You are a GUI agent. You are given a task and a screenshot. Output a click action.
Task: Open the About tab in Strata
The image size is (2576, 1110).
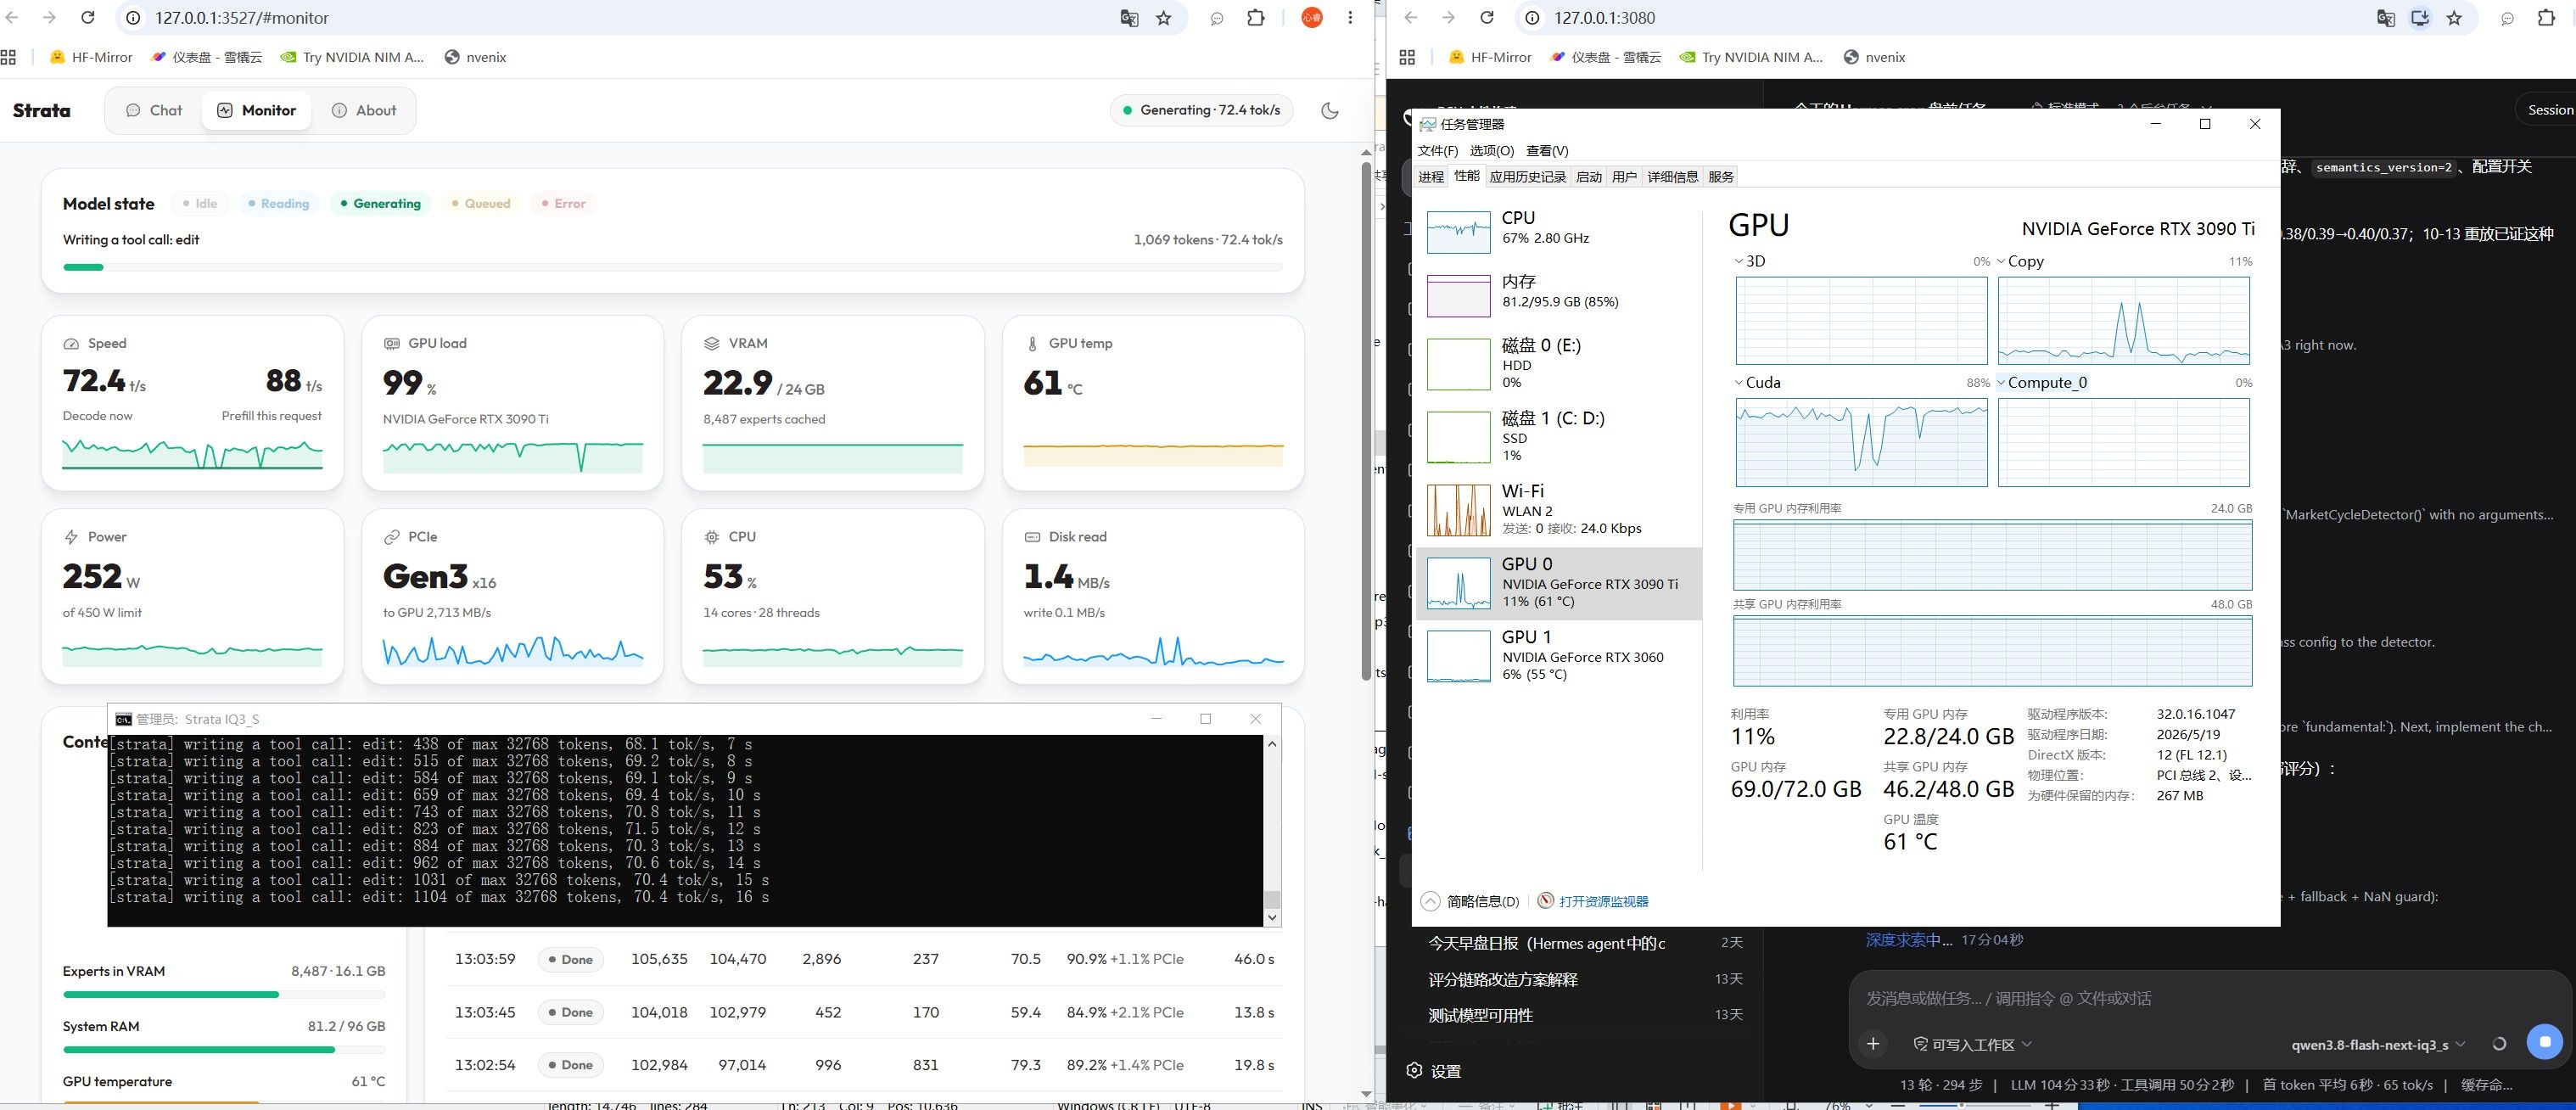pyautogui.click(x=364, y=111)
